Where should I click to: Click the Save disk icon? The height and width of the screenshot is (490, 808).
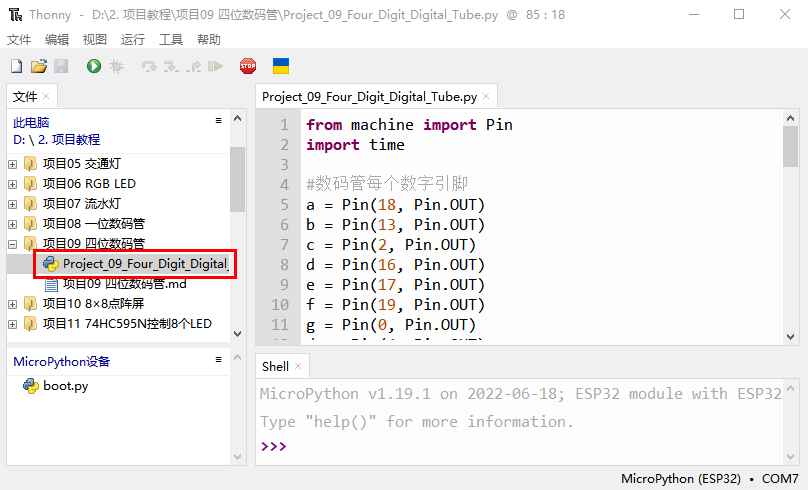pos(61,66)
